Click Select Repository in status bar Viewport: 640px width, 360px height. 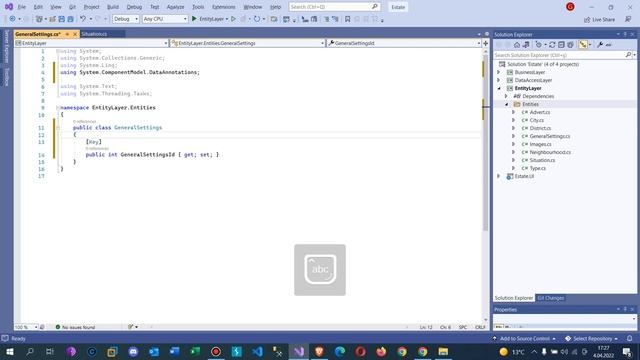pos(592,338)
